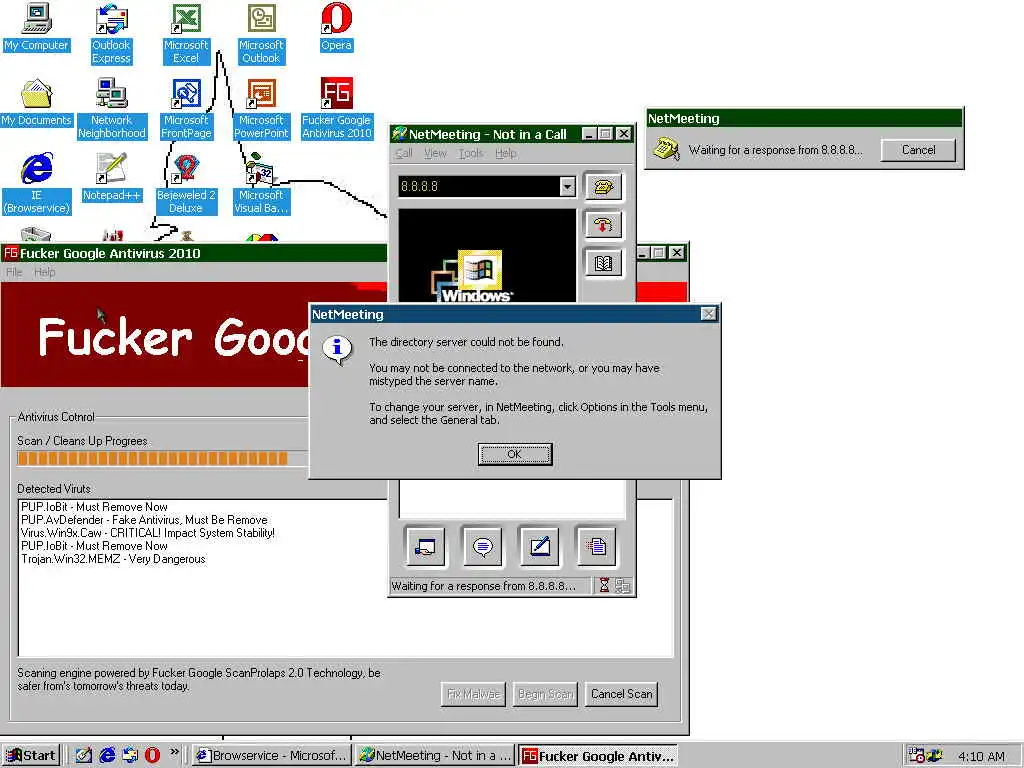Click the Begin Scan button

point(545,694)
